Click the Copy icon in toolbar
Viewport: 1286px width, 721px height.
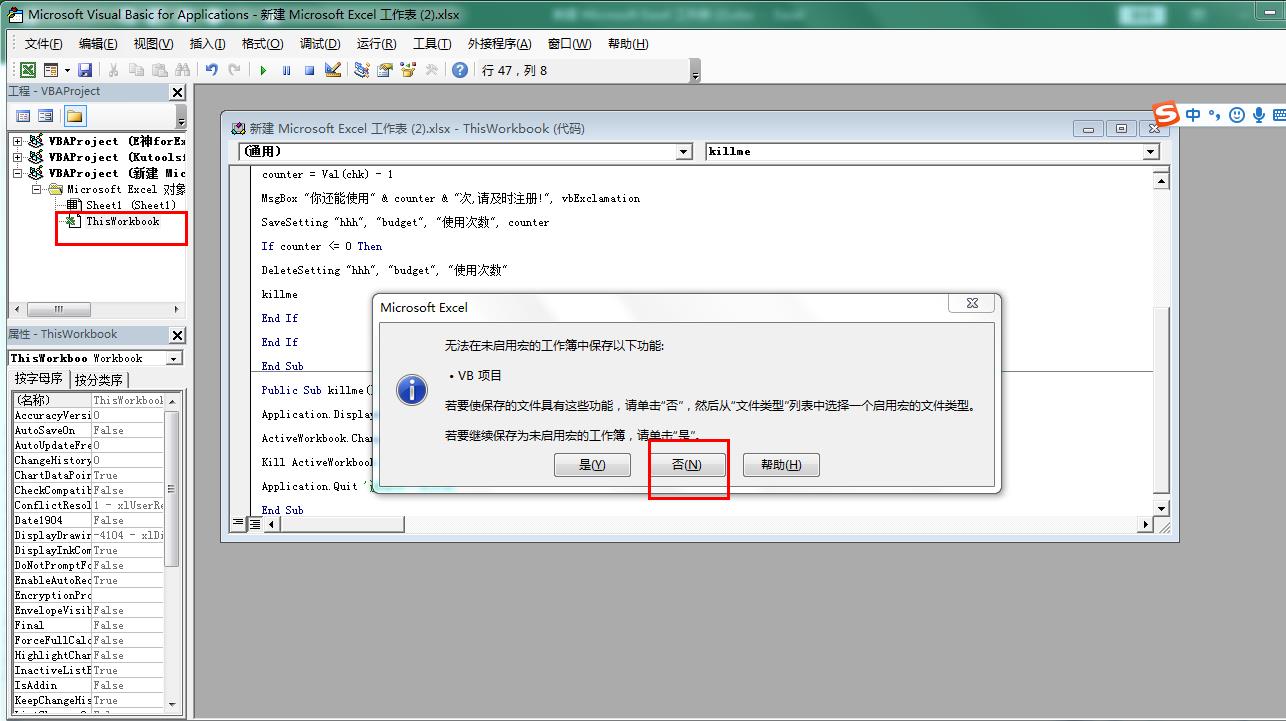136,70
